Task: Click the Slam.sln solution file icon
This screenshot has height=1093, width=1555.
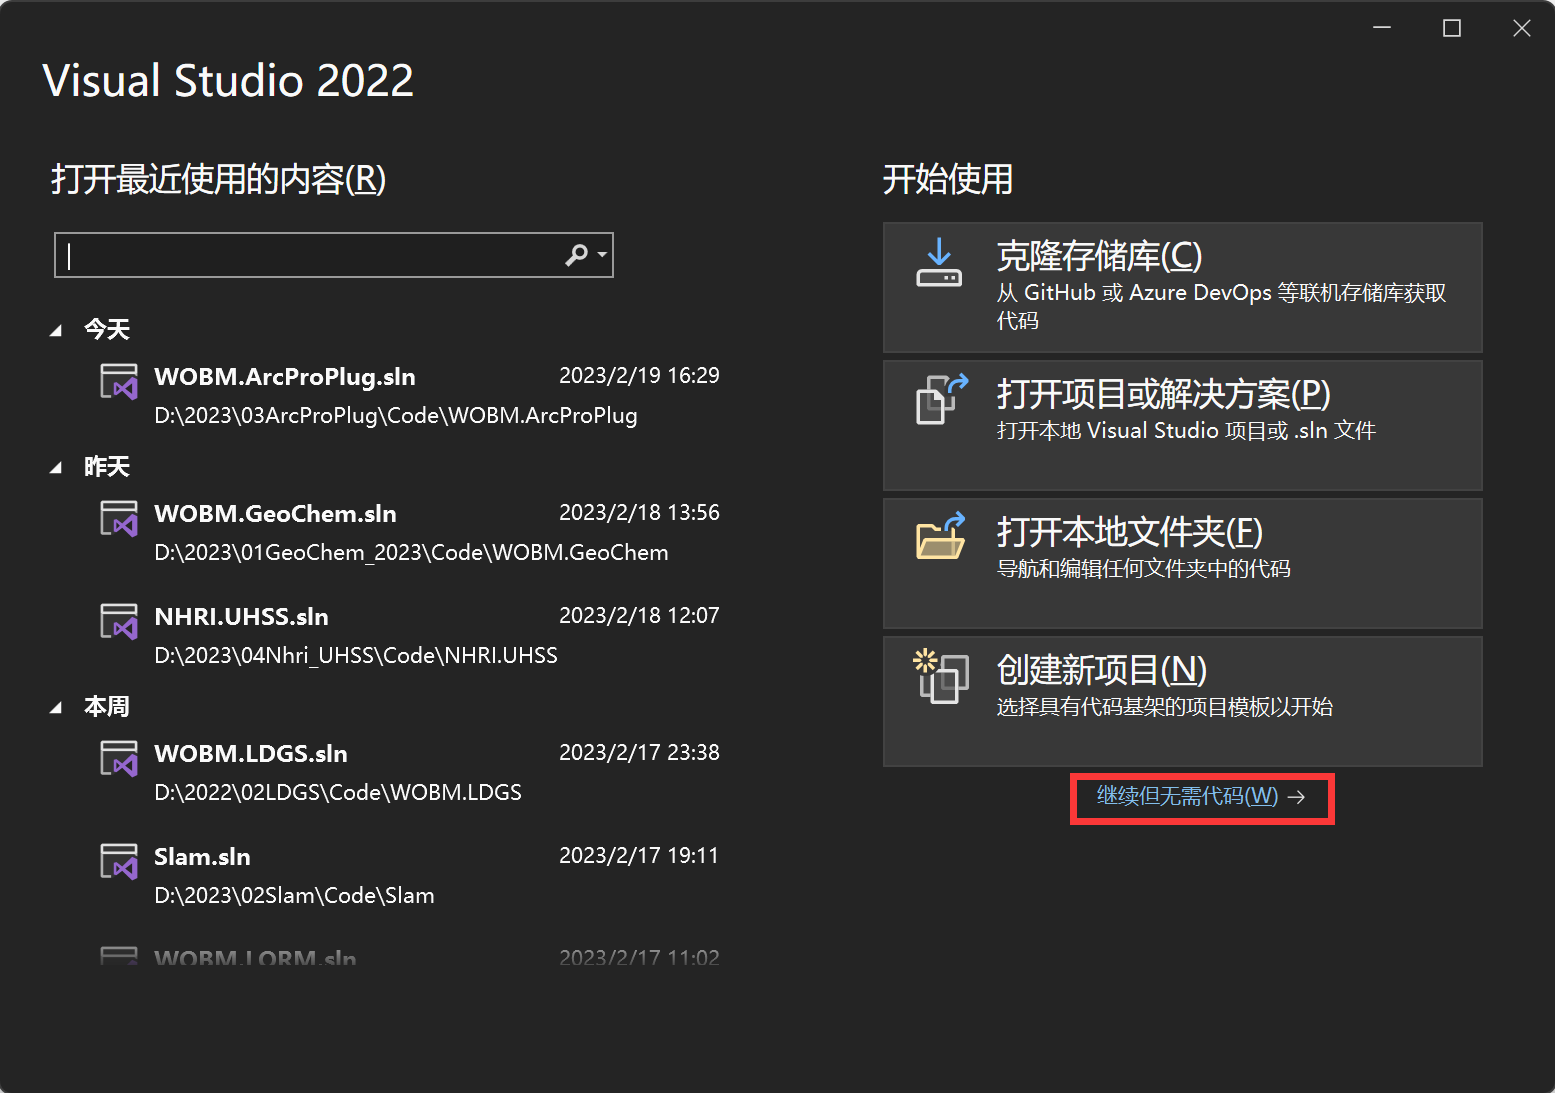Action: [x=119, y=861]
